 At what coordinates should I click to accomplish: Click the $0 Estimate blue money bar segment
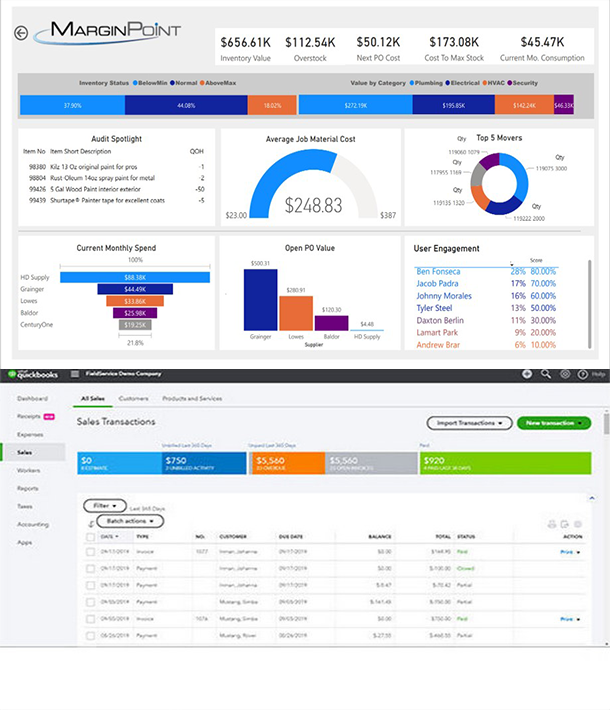pos(120,463)
